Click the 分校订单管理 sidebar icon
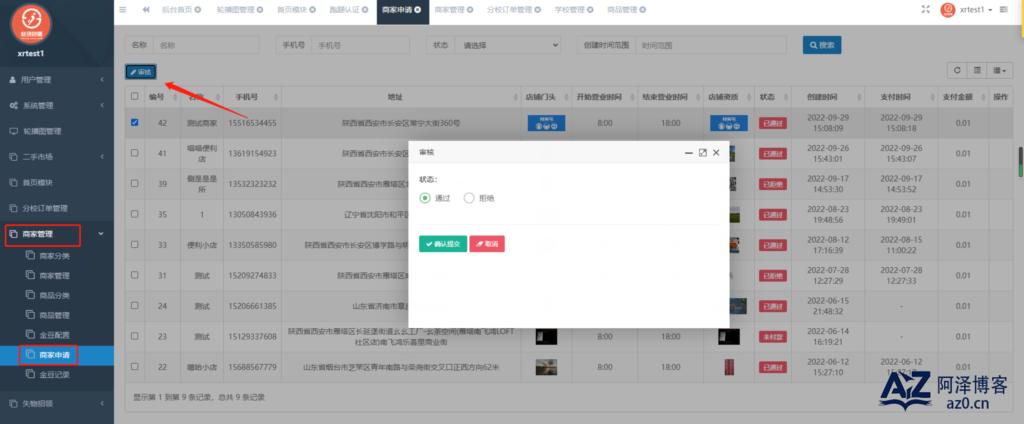This screenshot has height=424, width=1024. point(13,208)
